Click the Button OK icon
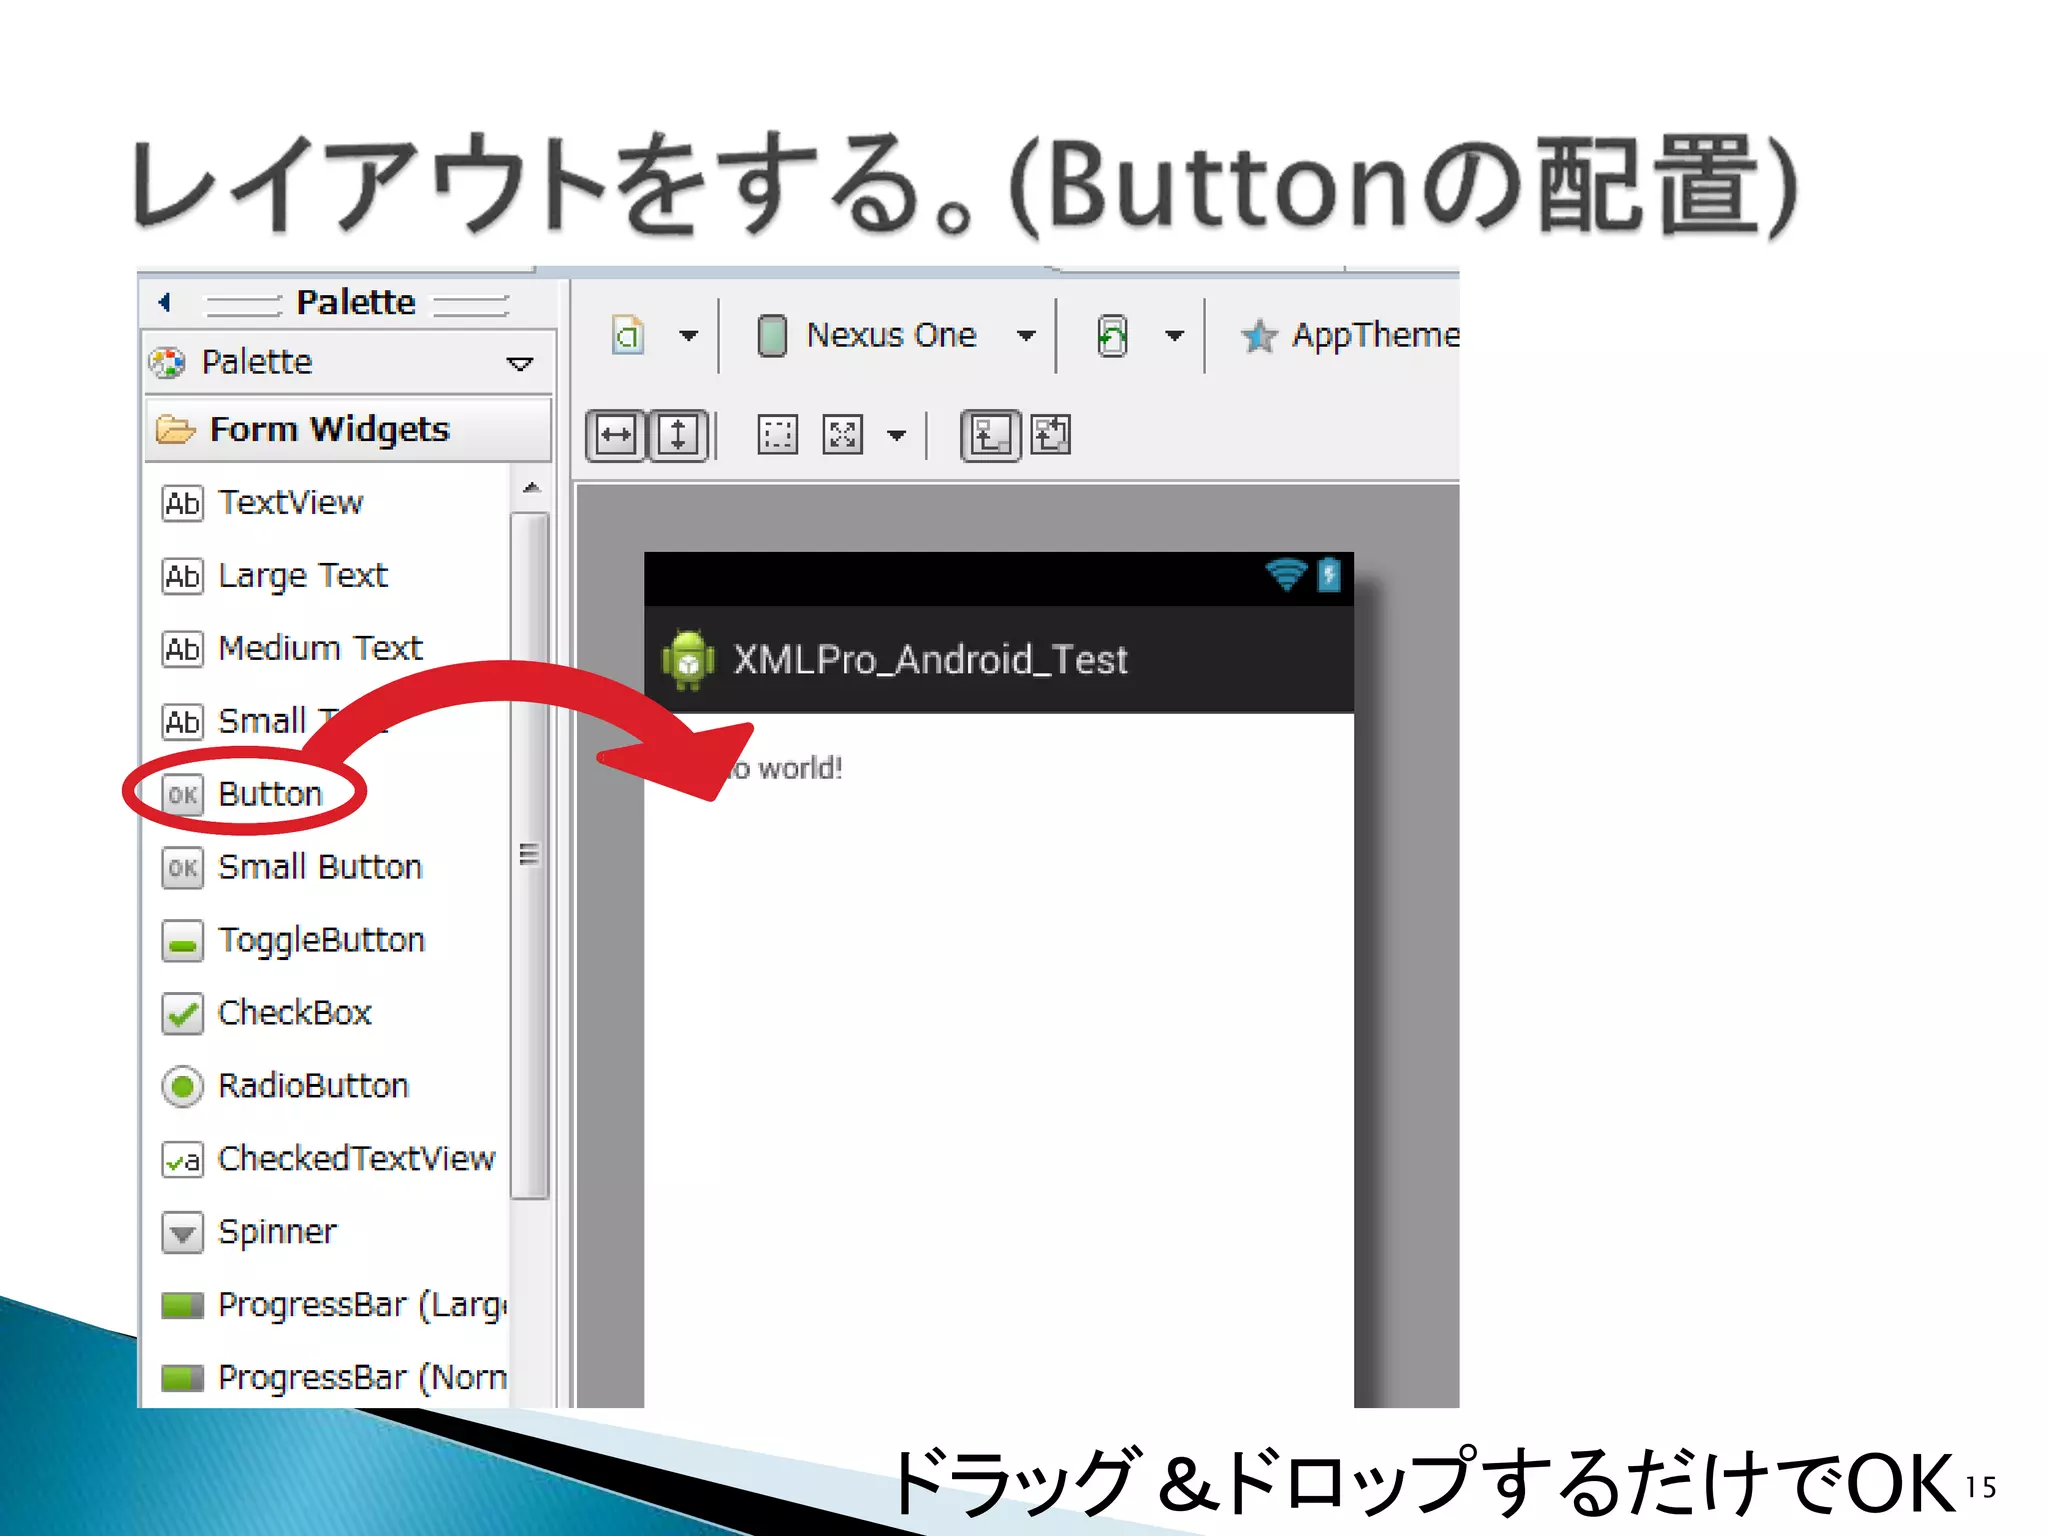This screenshot has width=2048, height=1536. [182, 795]
